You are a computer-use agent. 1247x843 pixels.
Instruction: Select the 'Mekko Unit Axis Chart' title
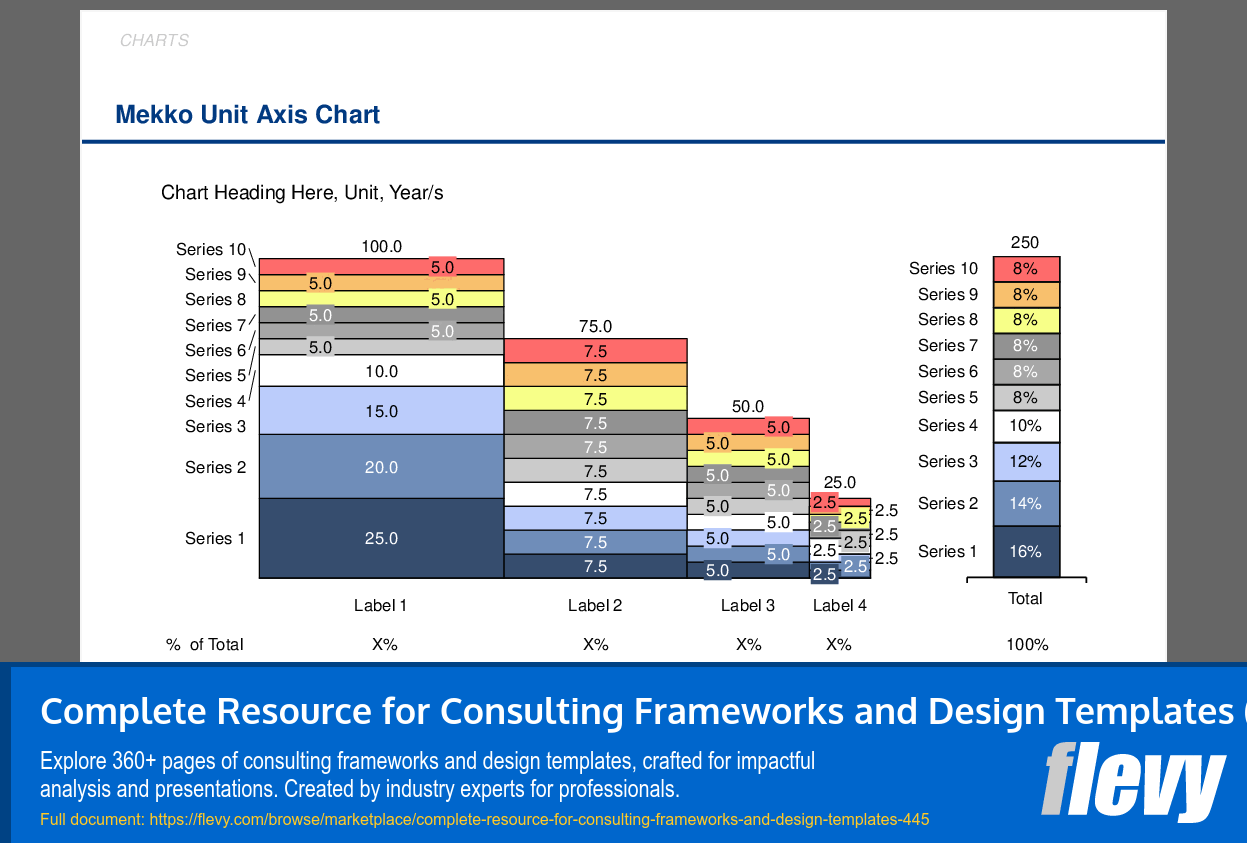click(x=247, y=114)
